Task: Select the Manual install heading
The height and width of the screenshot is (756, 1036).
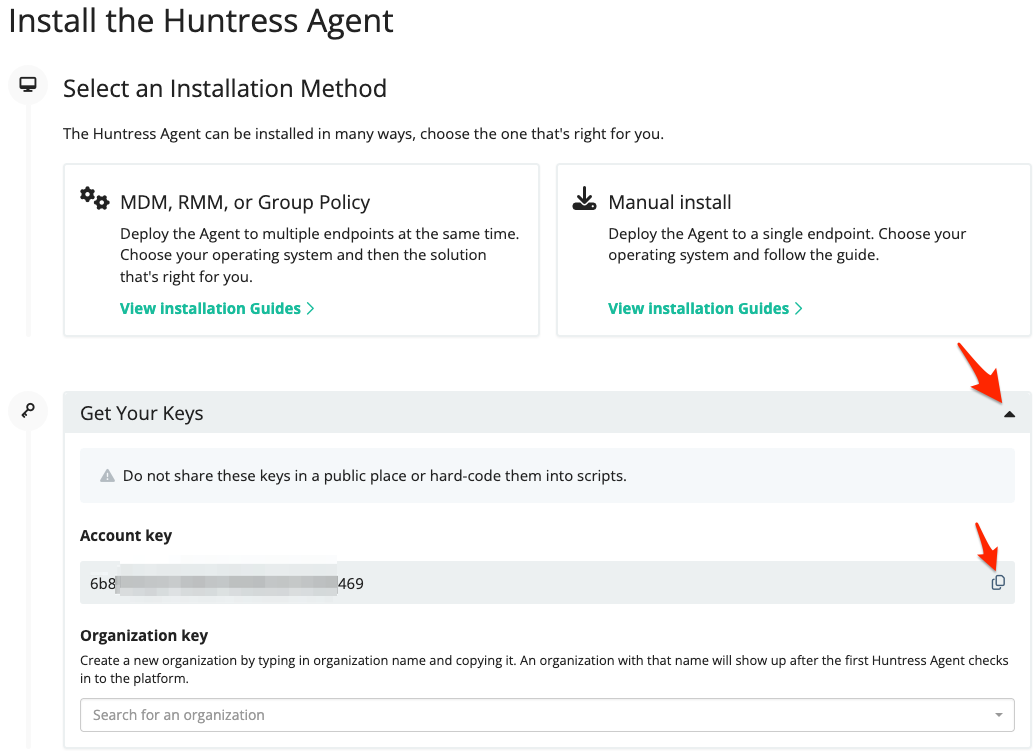Action: 670,202
